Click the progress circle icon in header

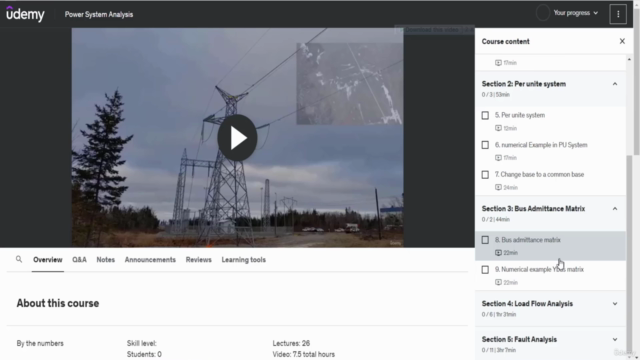[x=543, y=13]
